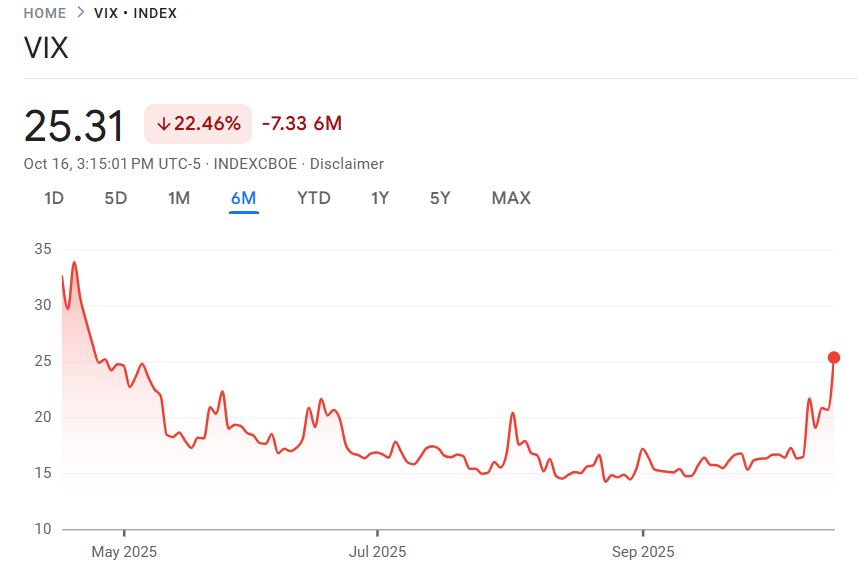Click the May 2025 axis label

[x=124, y=551]
